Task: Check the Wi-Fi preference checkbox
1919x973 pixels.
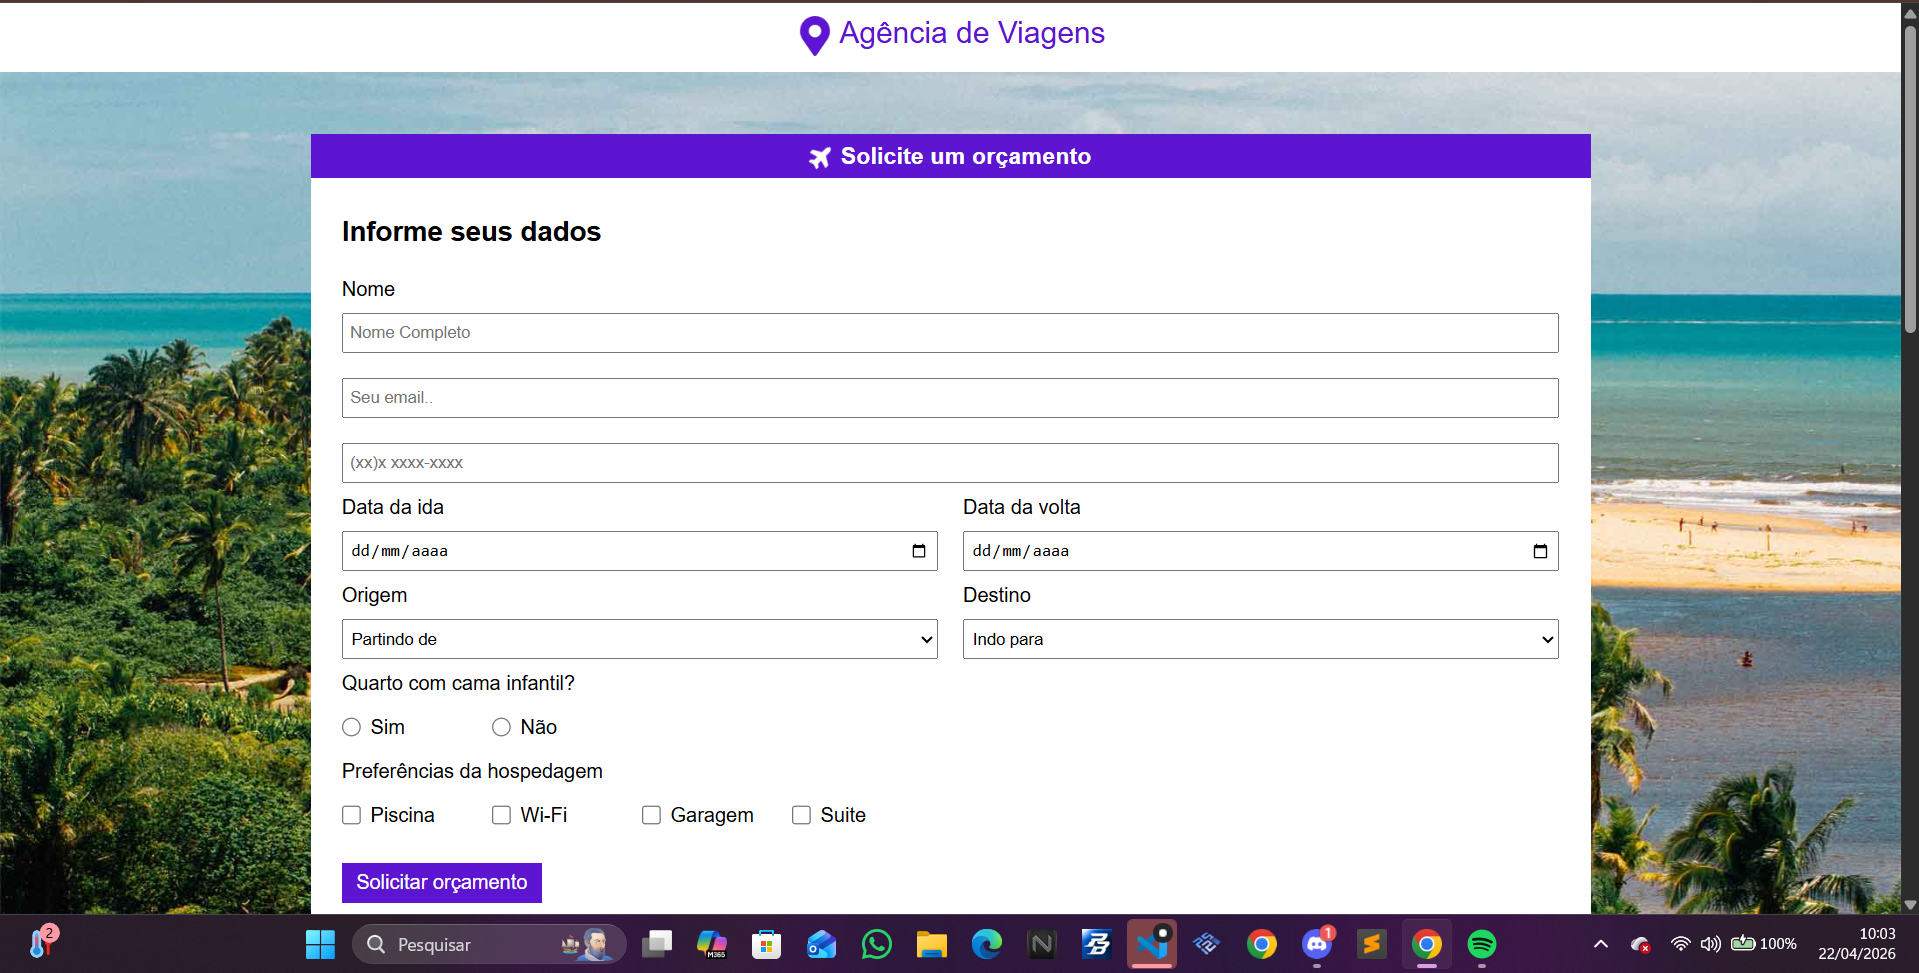Action: point(501,815)
